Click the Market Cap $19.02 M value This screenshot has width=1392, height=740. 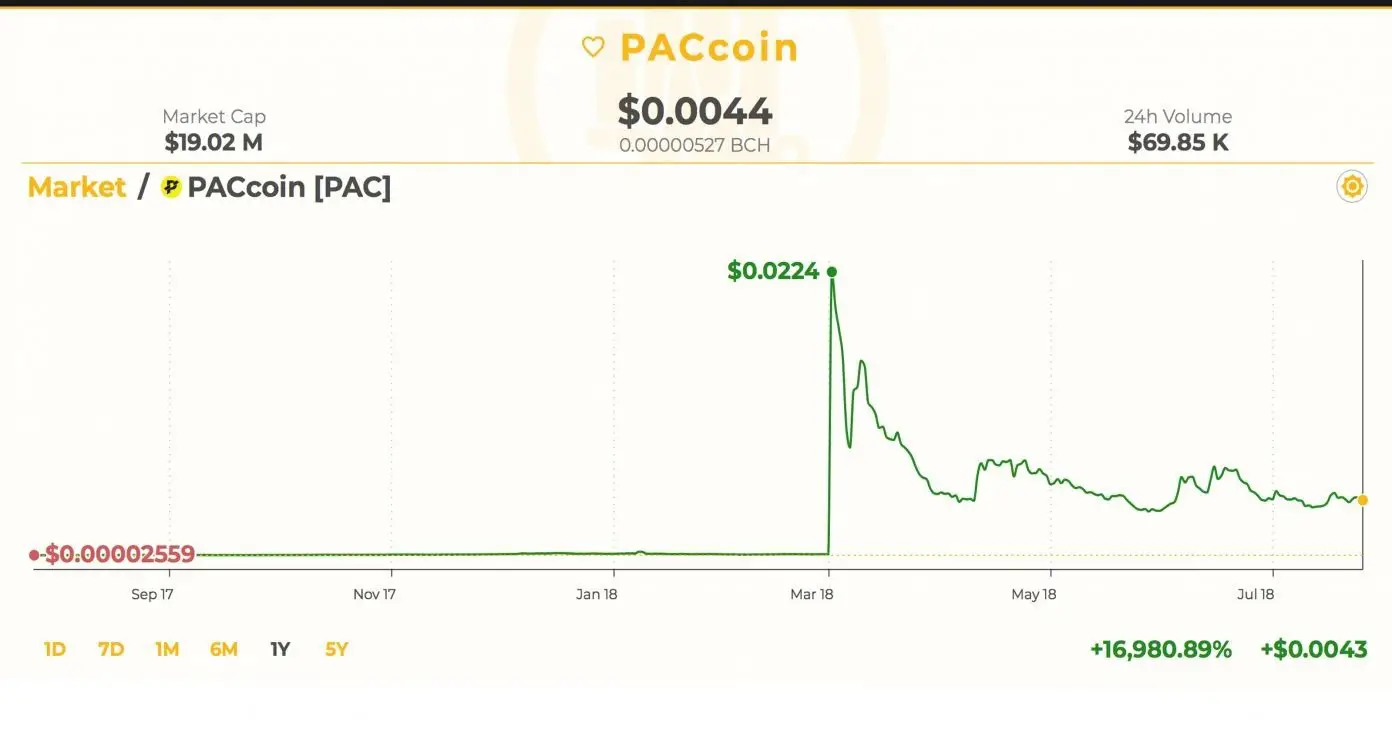pyautogui.click(x=214, y=142)
